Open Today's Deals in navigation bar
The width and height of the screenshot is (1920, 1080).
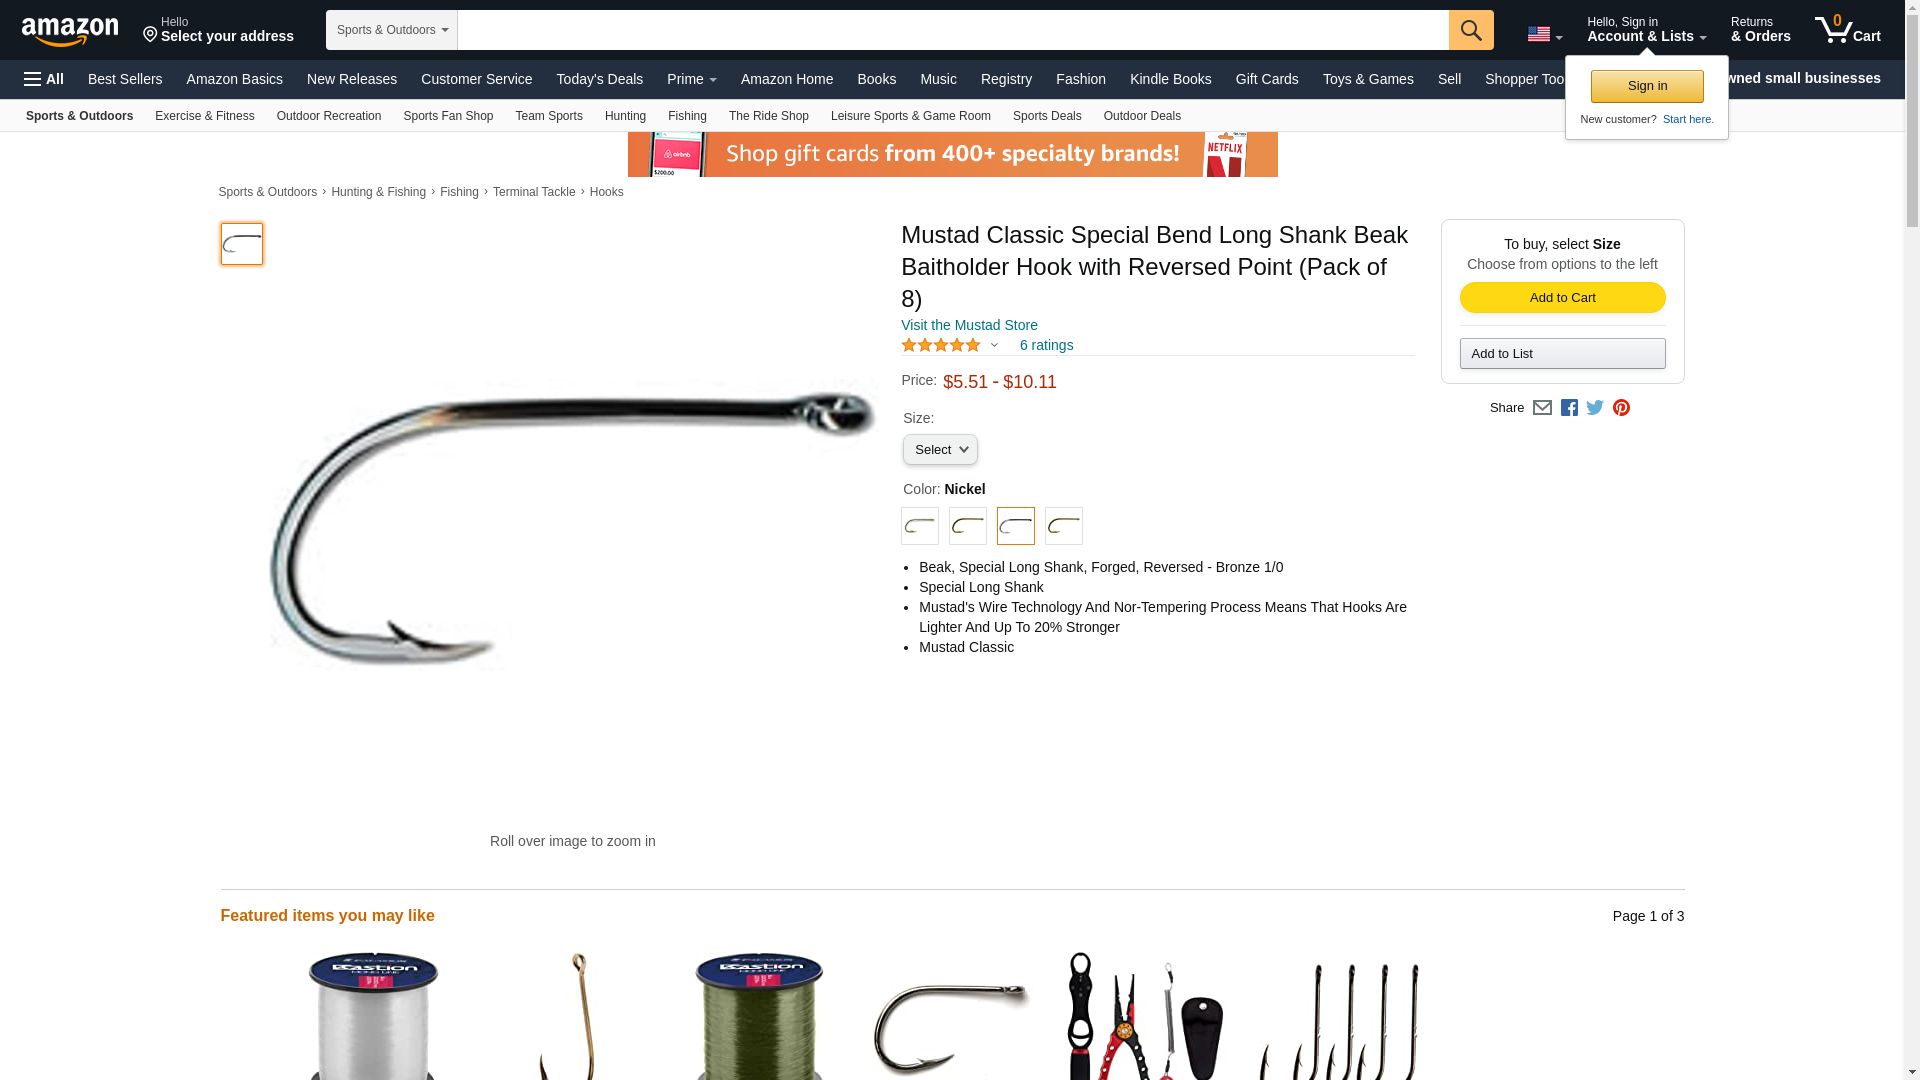tap(599, 79)
